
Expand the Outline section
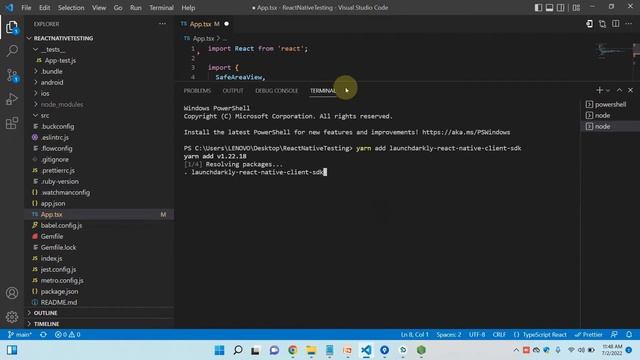(45, 313)
